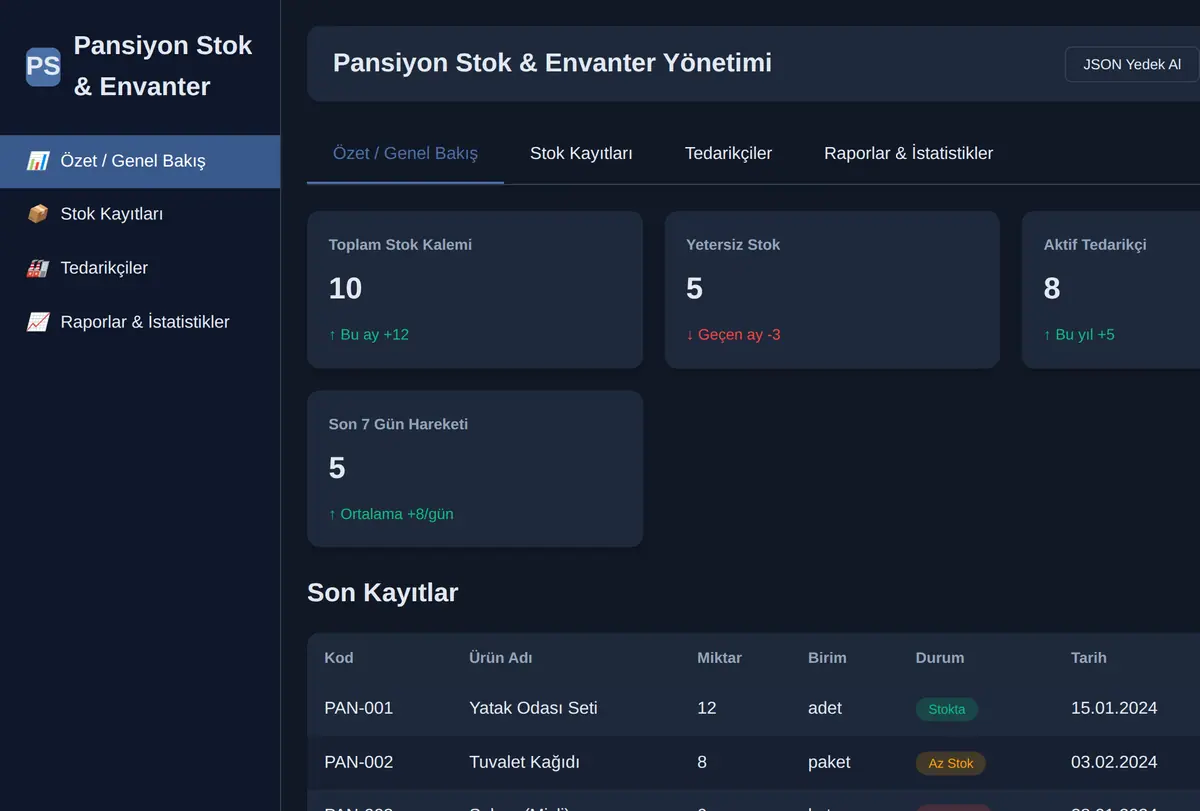Click the quantity 12 in PAN-001 row

click(x=707, y=708)
